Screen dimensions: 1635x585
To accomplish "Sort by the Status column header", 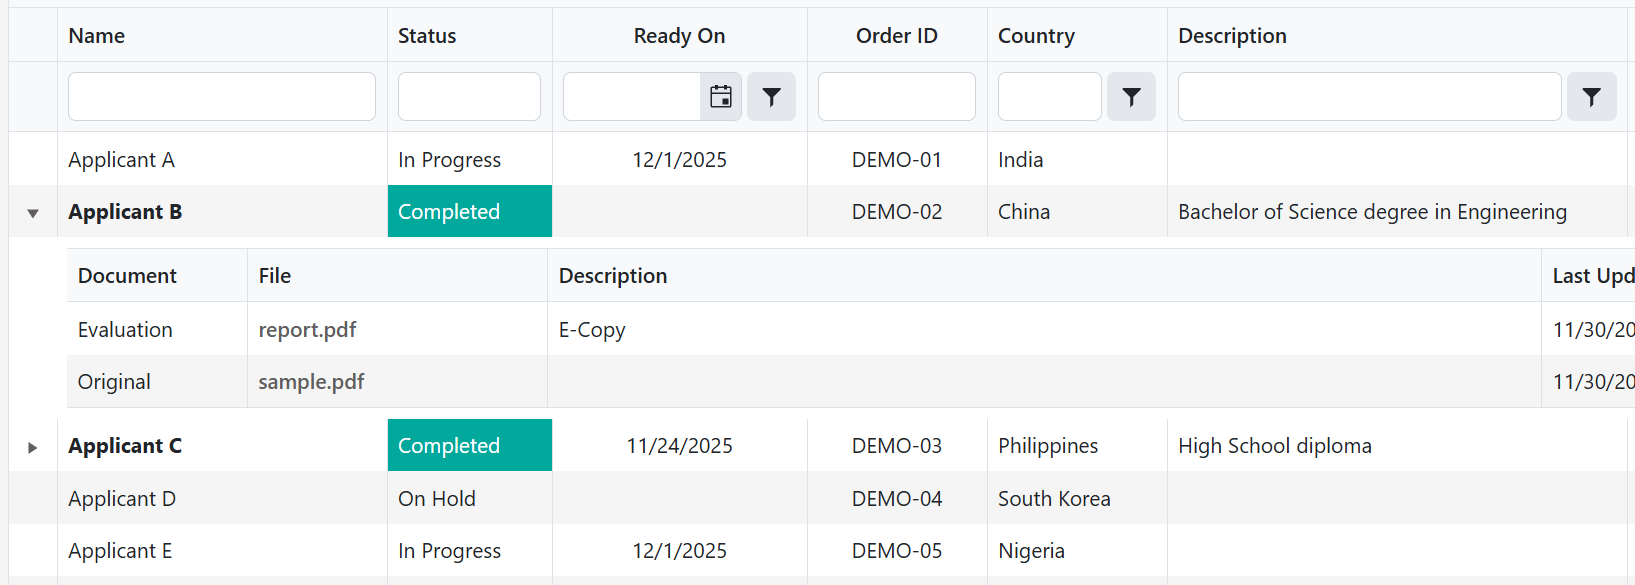I will coord(427,36).
